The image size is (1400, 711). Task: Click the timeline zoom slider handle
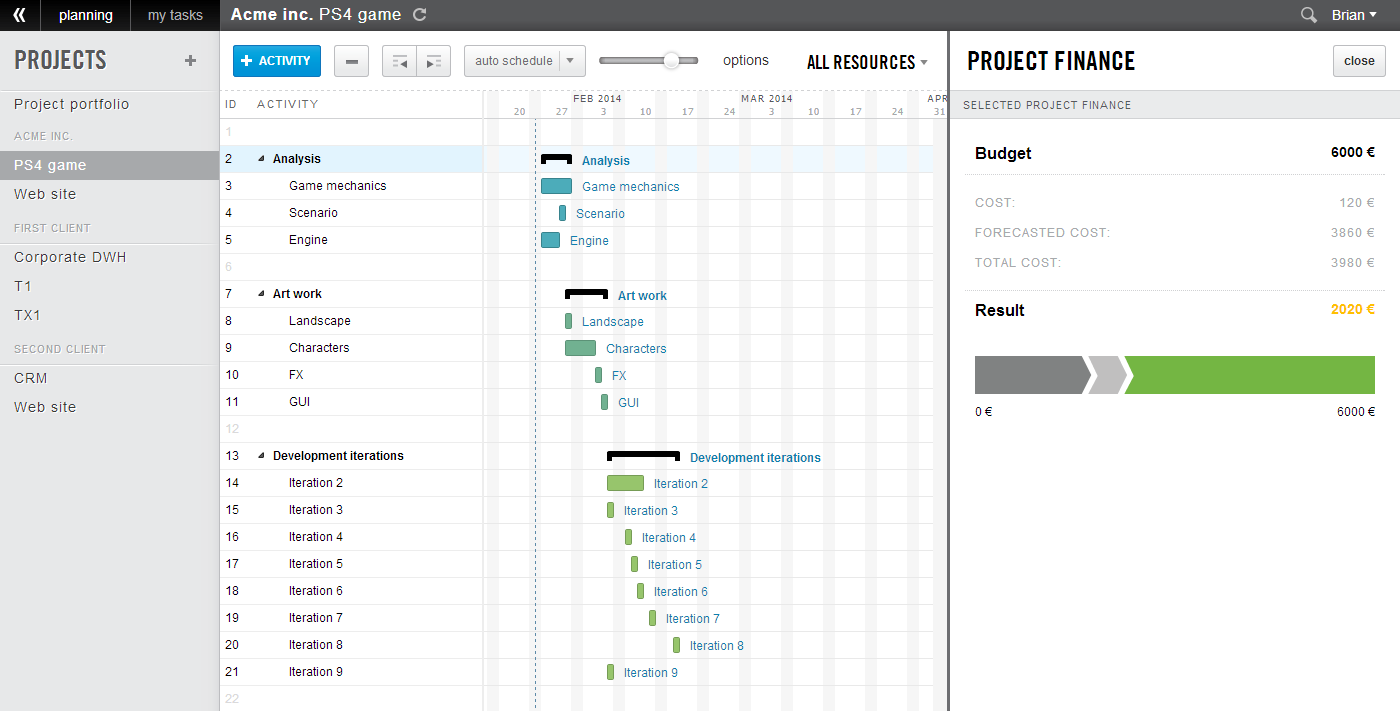click(671, 61)
